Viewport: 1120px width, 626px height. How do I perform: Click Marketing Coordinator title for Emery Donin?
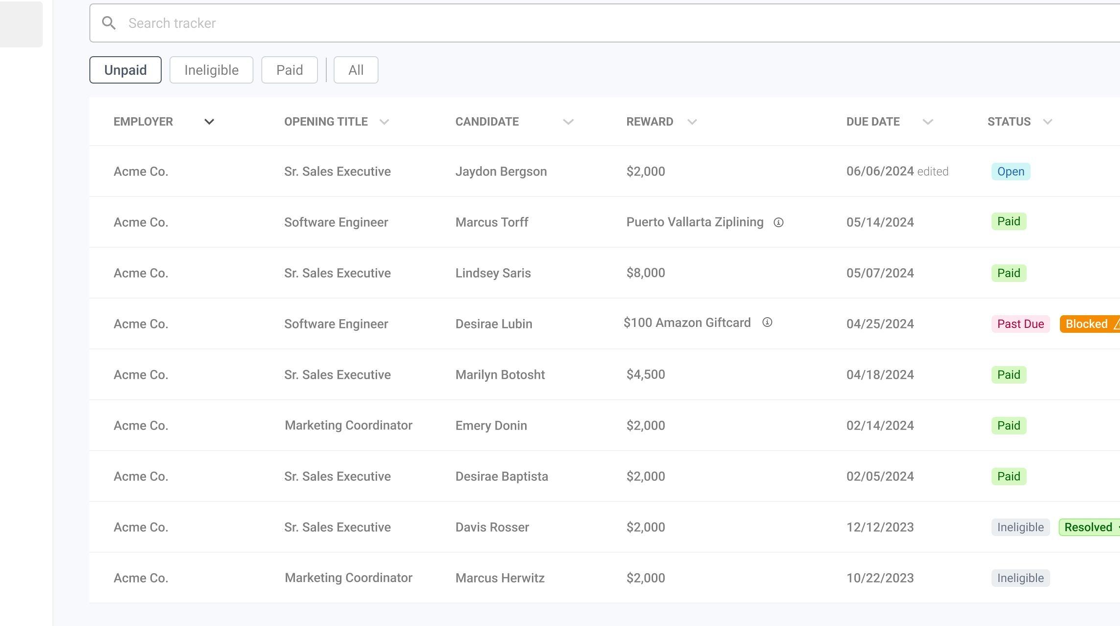[x=349, y=425]
